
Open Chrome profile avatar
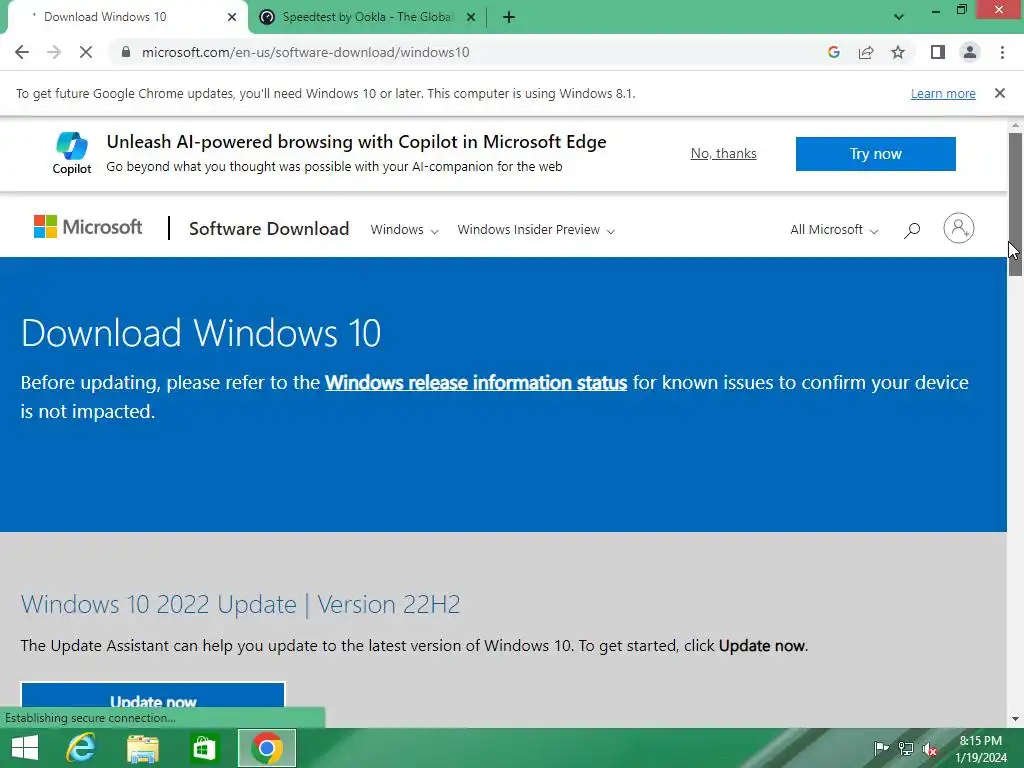pyautogui.click(x=970, y=52)
